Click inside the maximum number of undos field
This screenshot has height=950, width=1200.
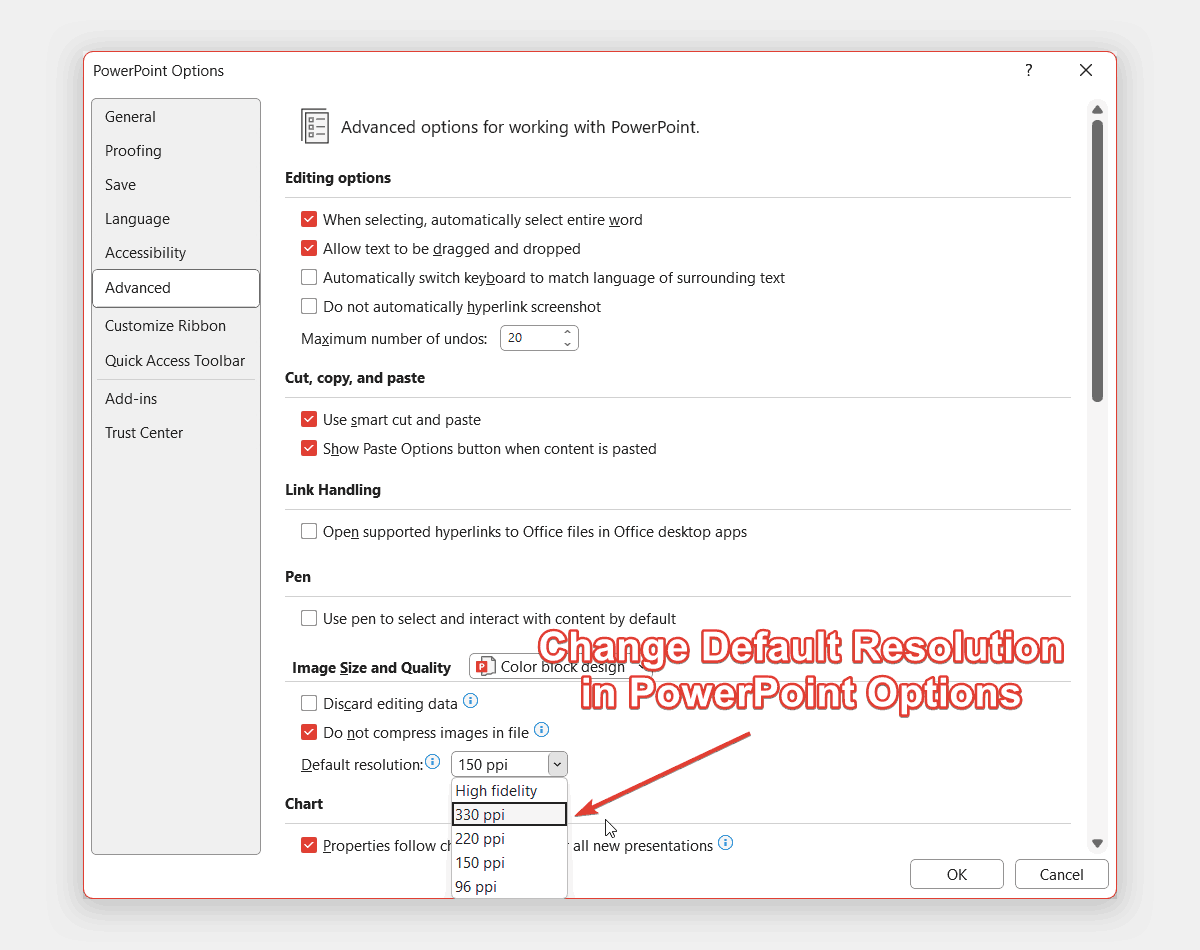525,337
